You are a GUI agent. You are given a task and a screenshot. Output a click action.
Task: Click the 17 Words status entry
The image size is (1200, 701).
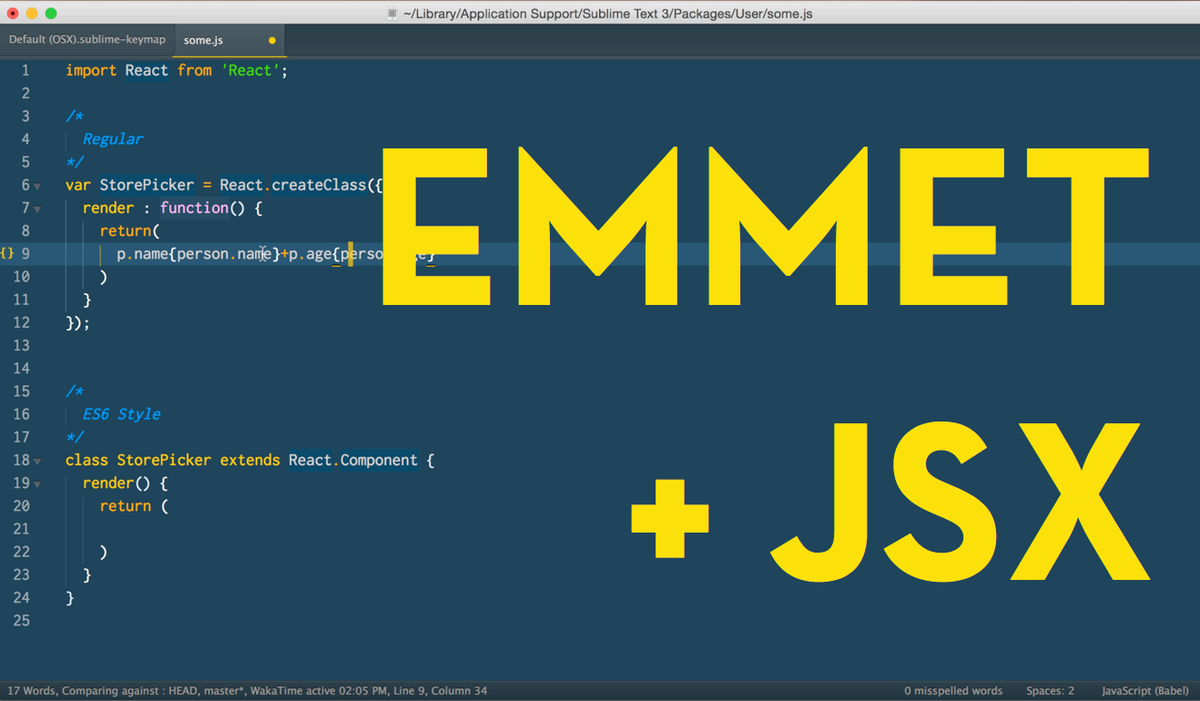coord(30,691)
